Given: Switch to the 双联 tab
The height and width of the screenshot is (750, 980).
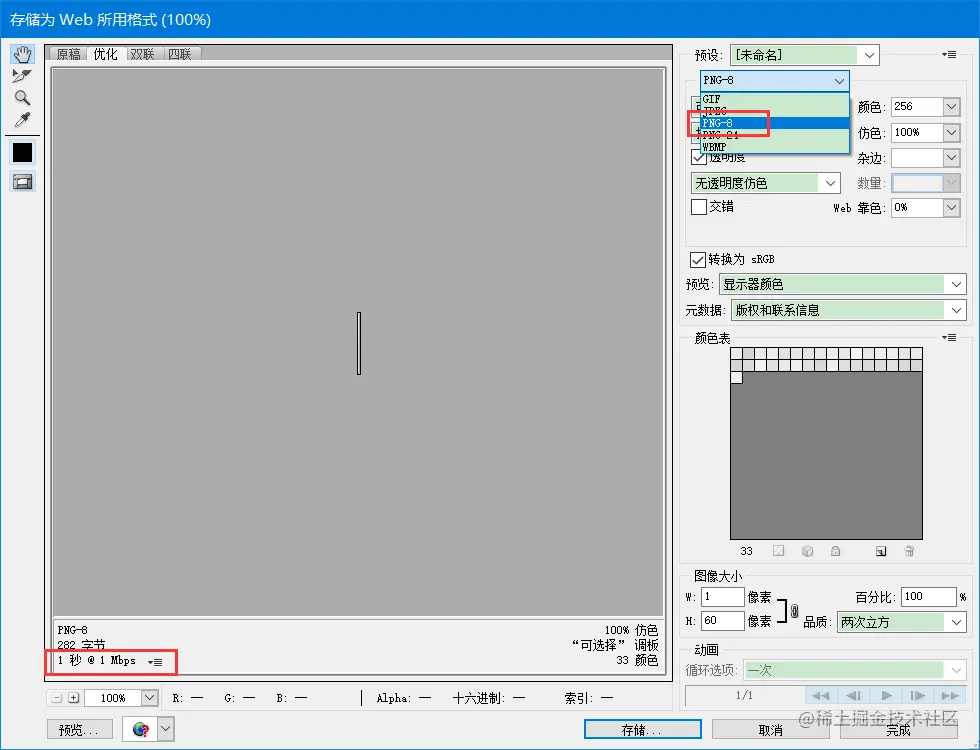Looking at the screenshot, I should click(x=141, y=54).
